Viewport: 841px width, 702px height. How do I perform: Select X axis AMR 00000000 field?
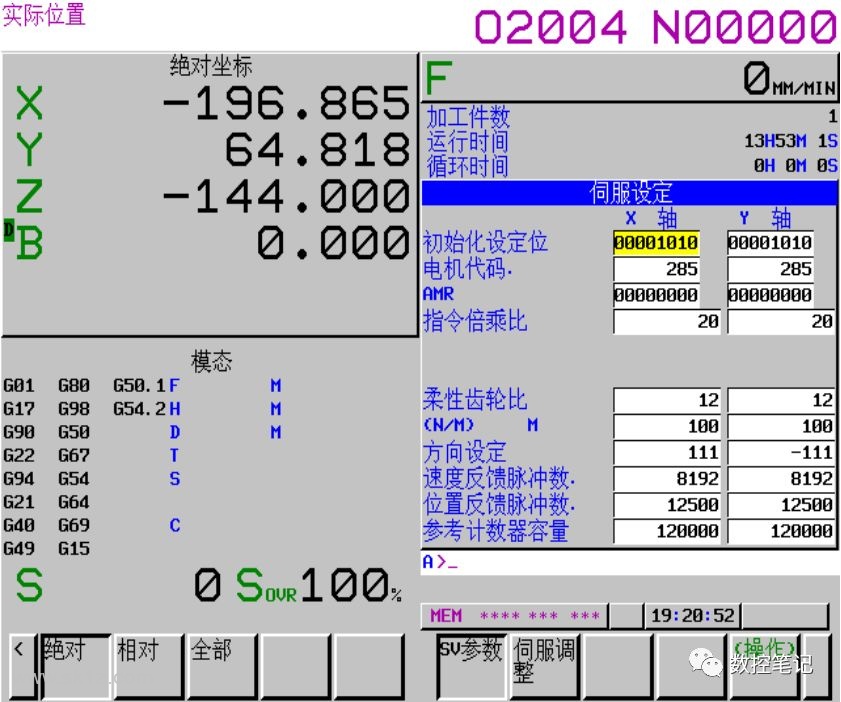pyautogui.click(x=656, y=295)
